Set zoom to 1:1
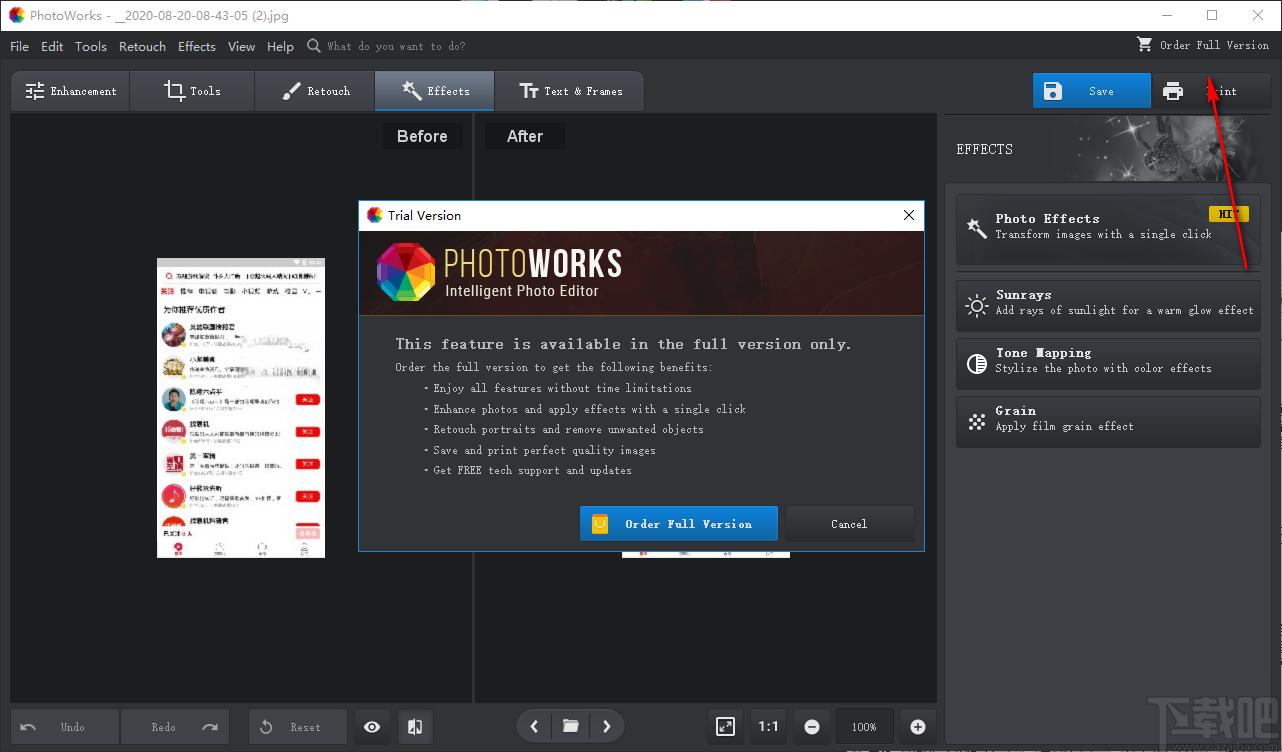Screen dimensions: 1282x752 (x=768, y=727)
